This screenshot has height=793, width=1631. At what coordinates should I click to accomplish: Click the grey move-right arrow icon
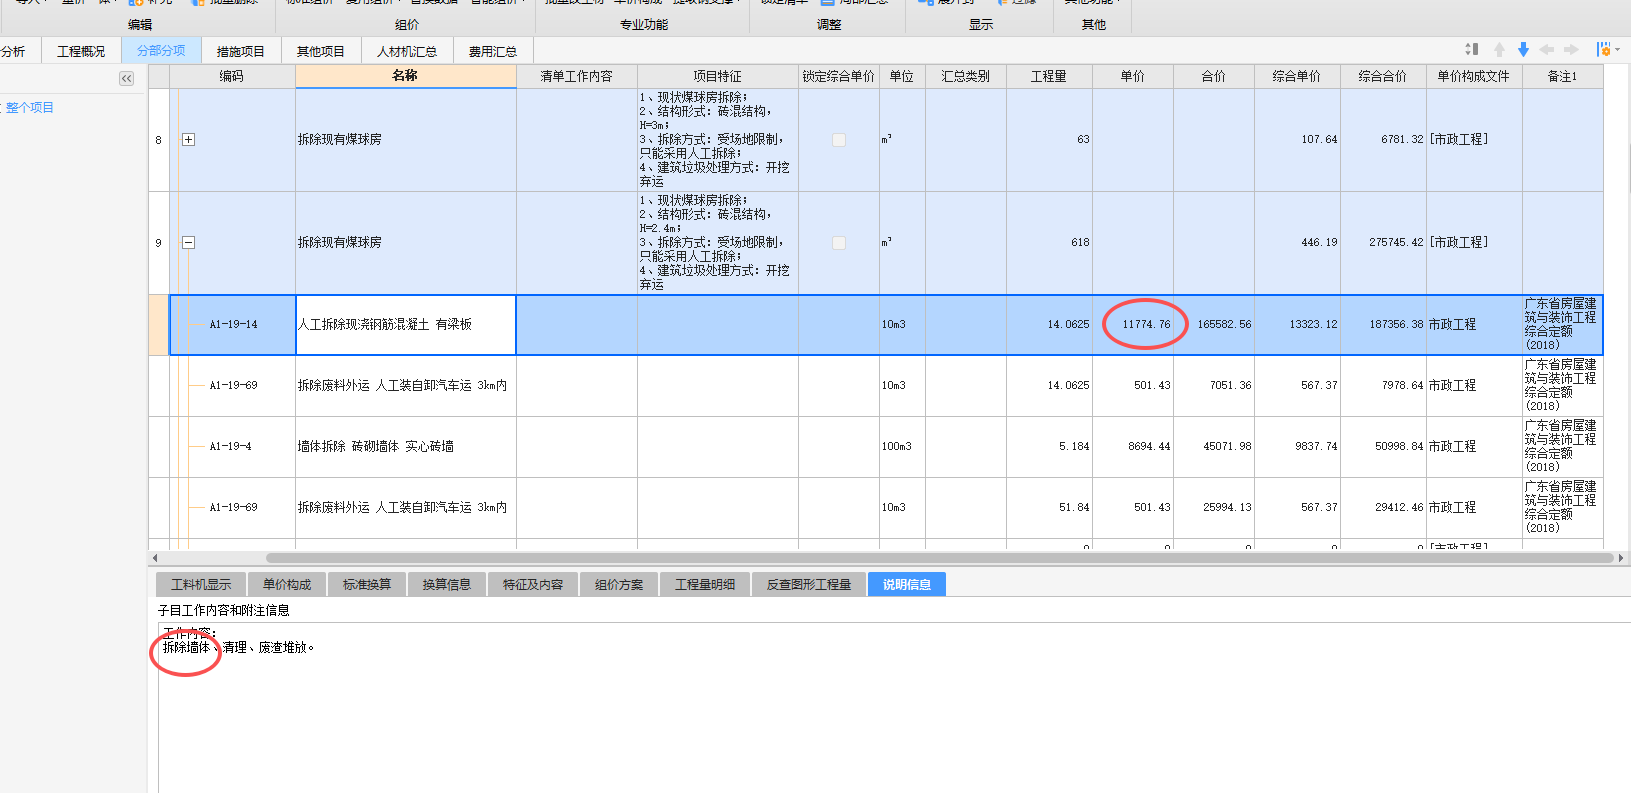click(x=1571, y=49)
